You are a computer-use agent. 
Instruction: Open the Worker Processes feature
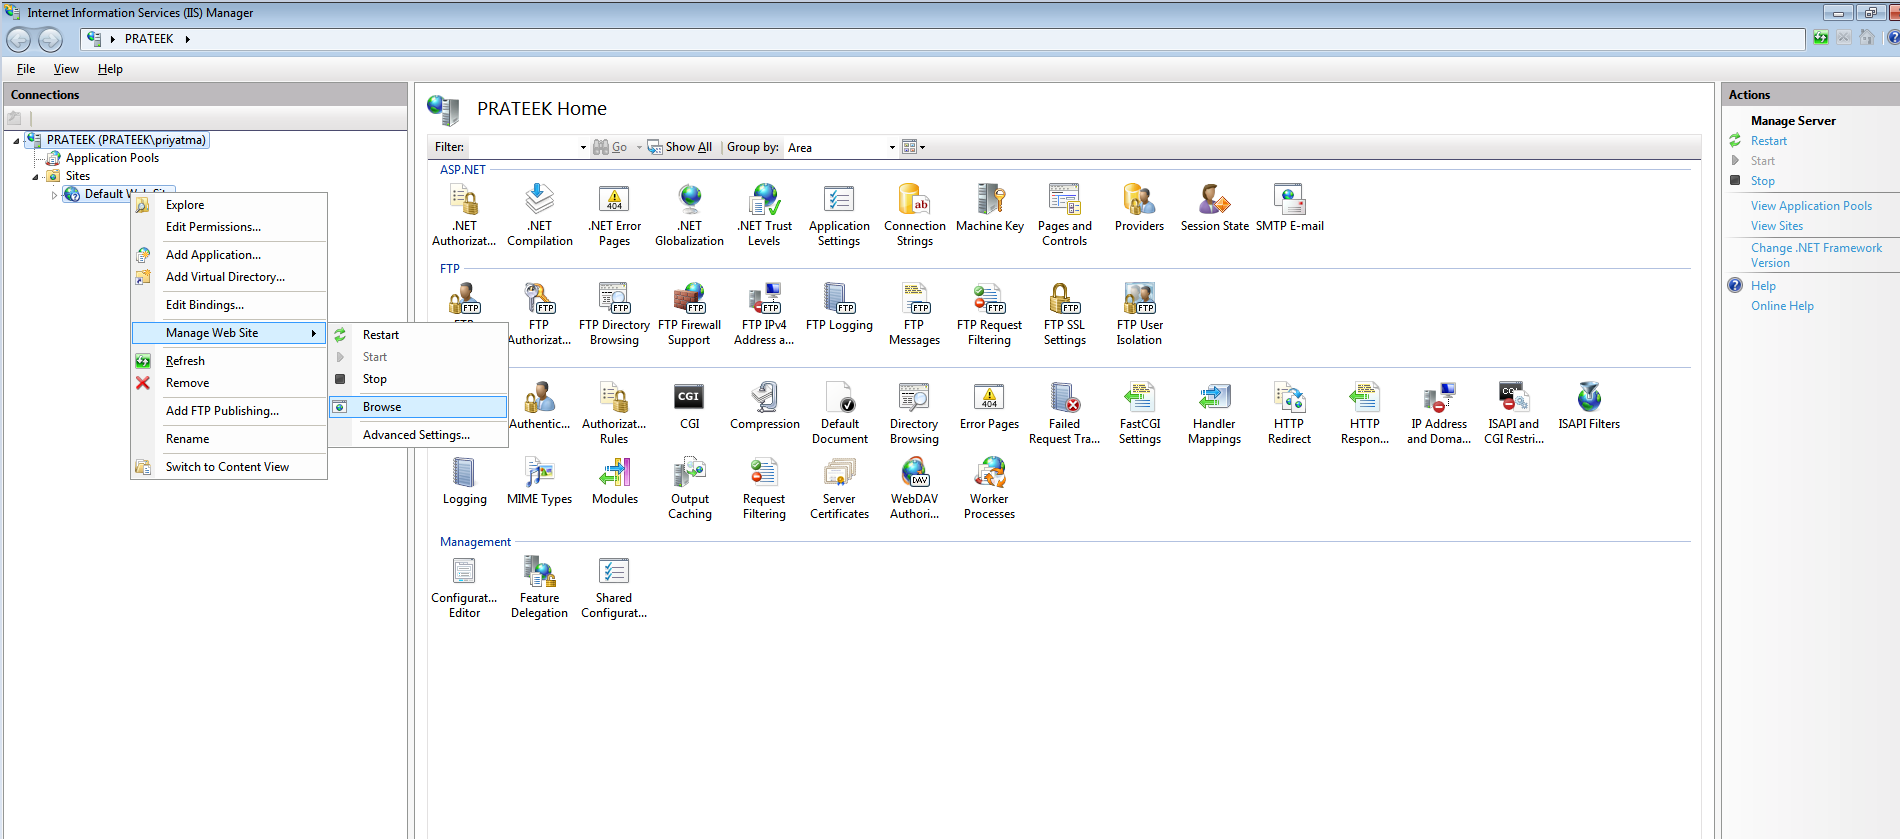point(990,488)
